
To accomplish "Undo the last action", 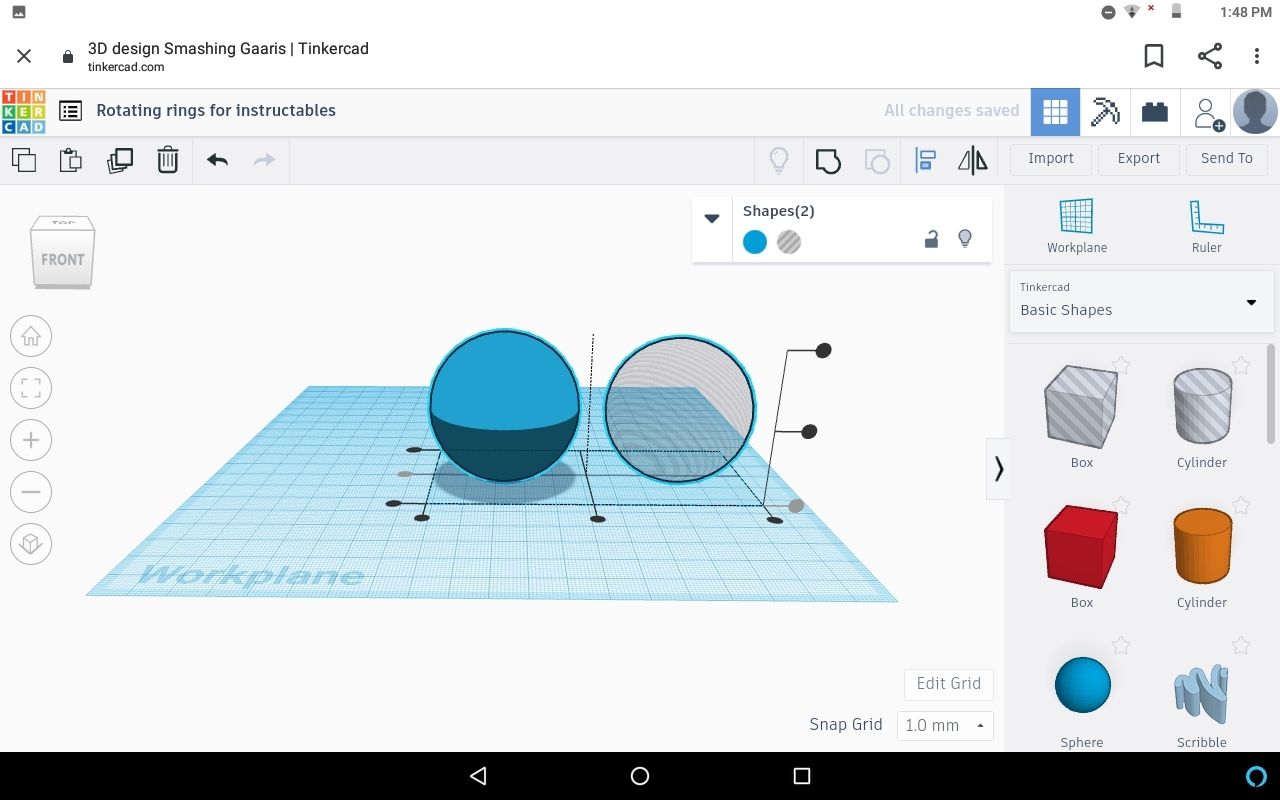I will coord(217,160).
